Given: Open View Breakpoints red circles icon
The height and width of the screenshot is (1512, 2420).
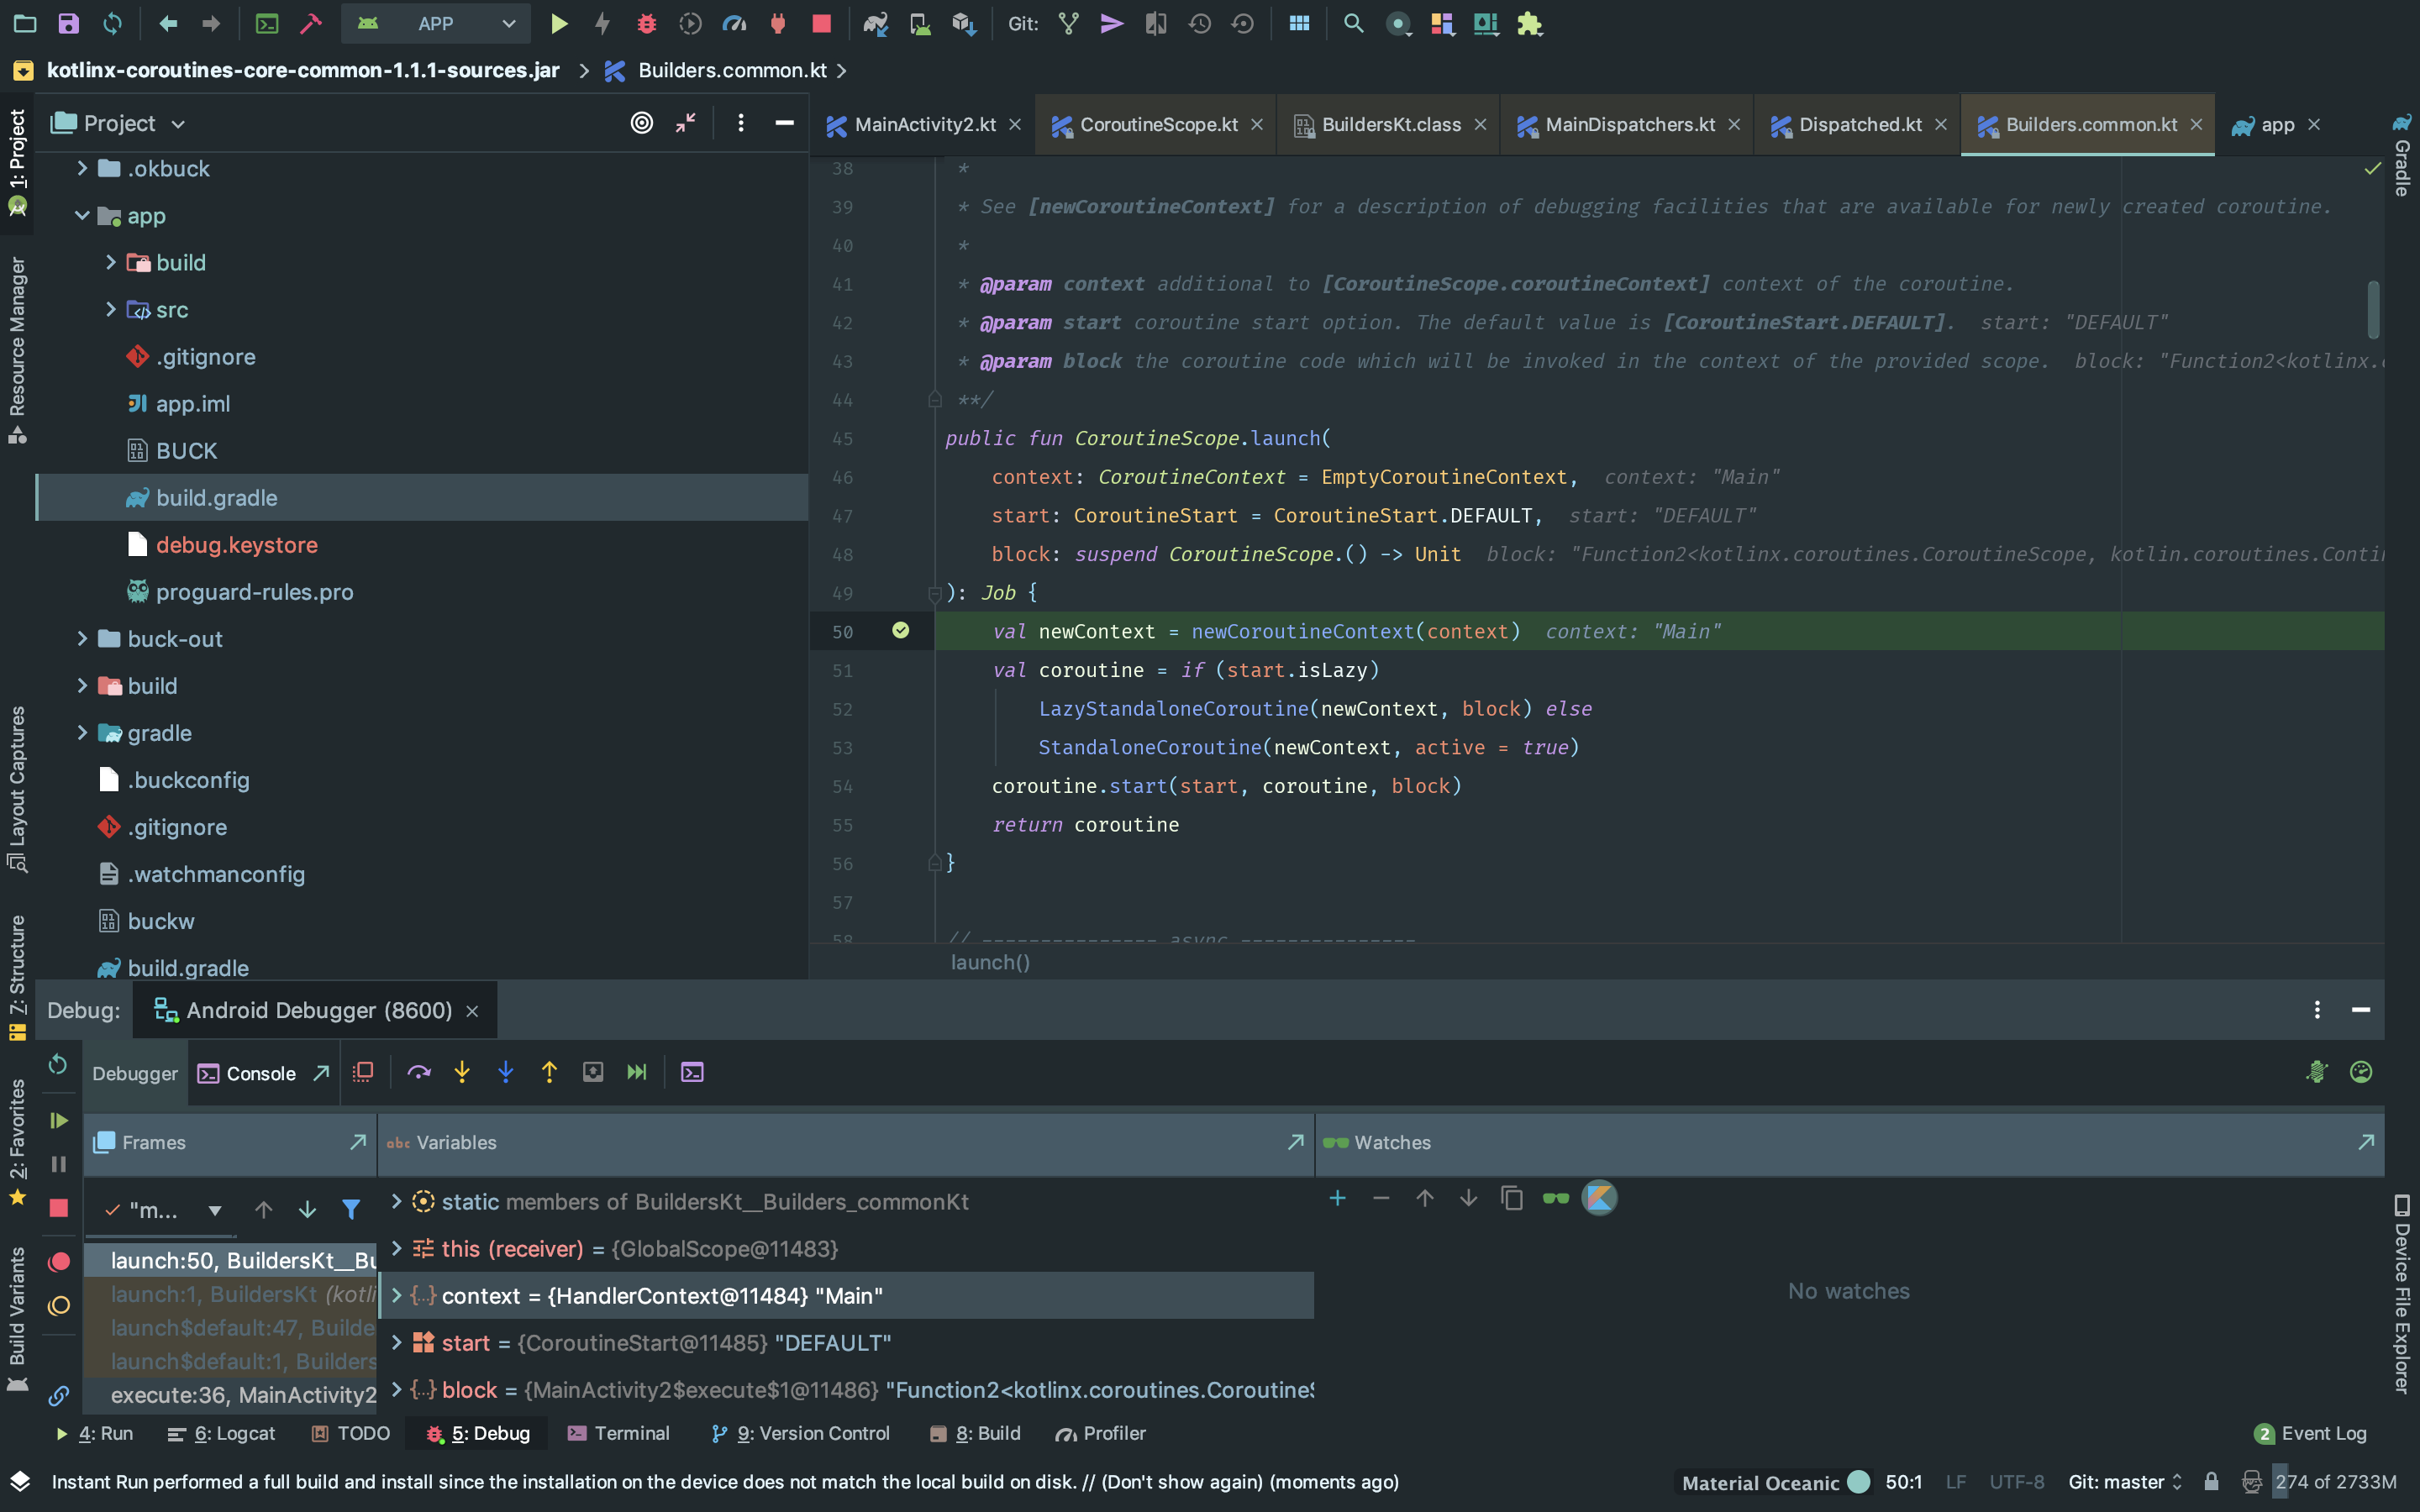Looking at the screenshot, I should (x=59, y=1261).
